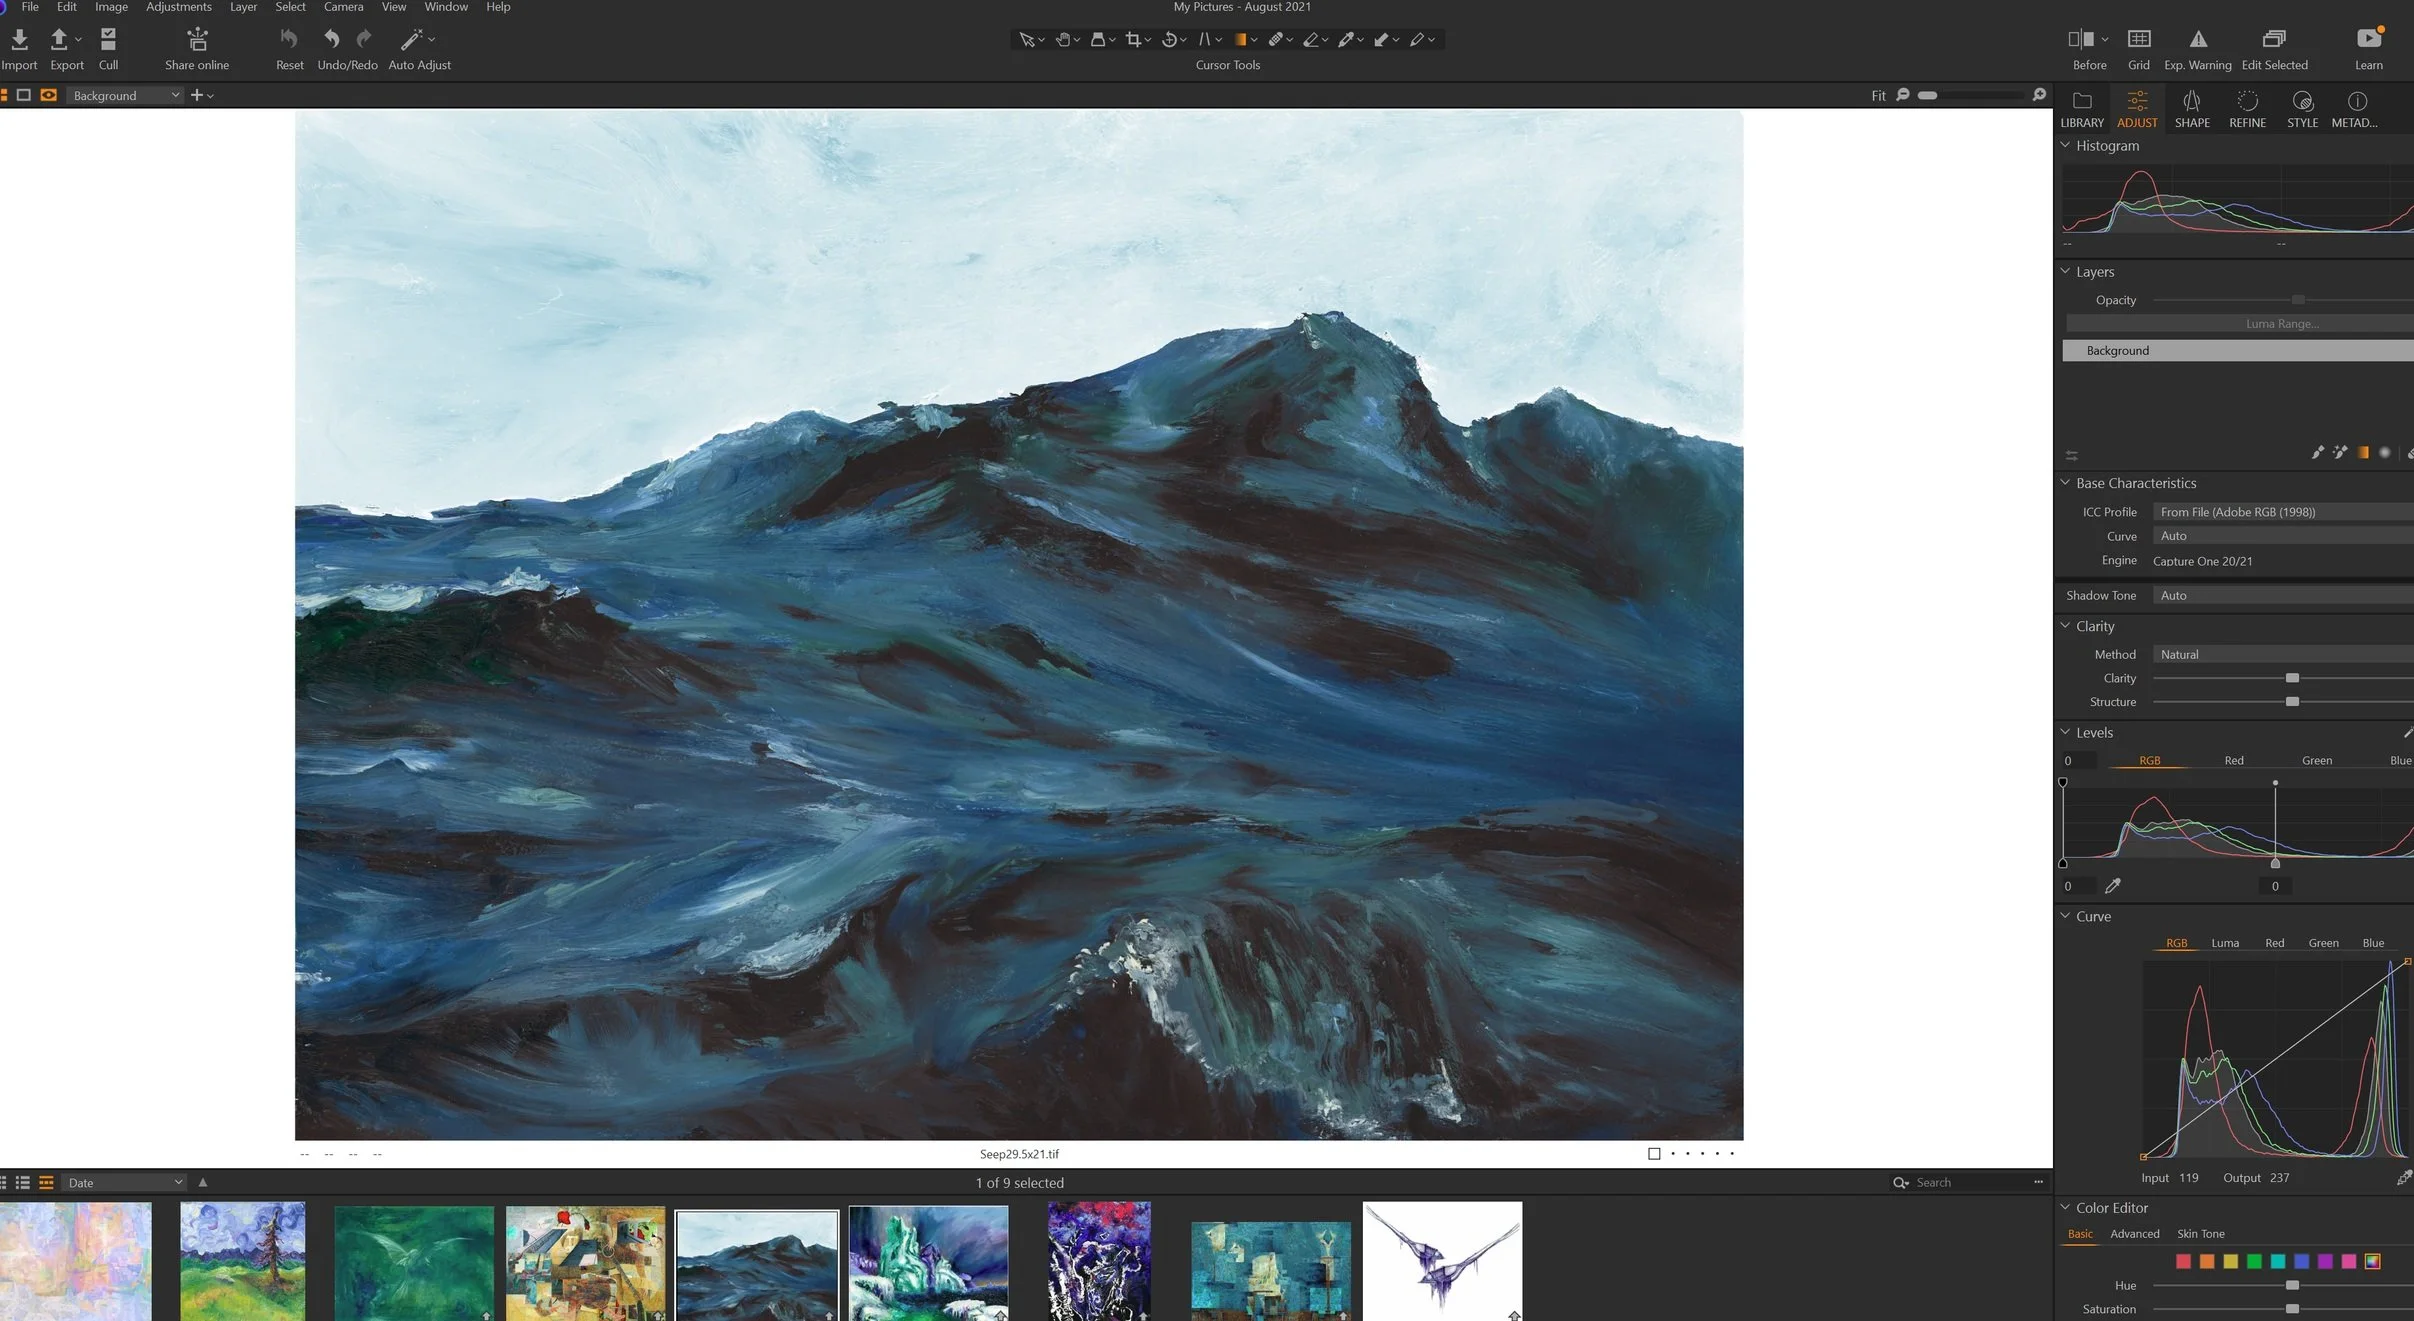
Task: Select the Keystone cursor tool
Action: pos(1205,39)
